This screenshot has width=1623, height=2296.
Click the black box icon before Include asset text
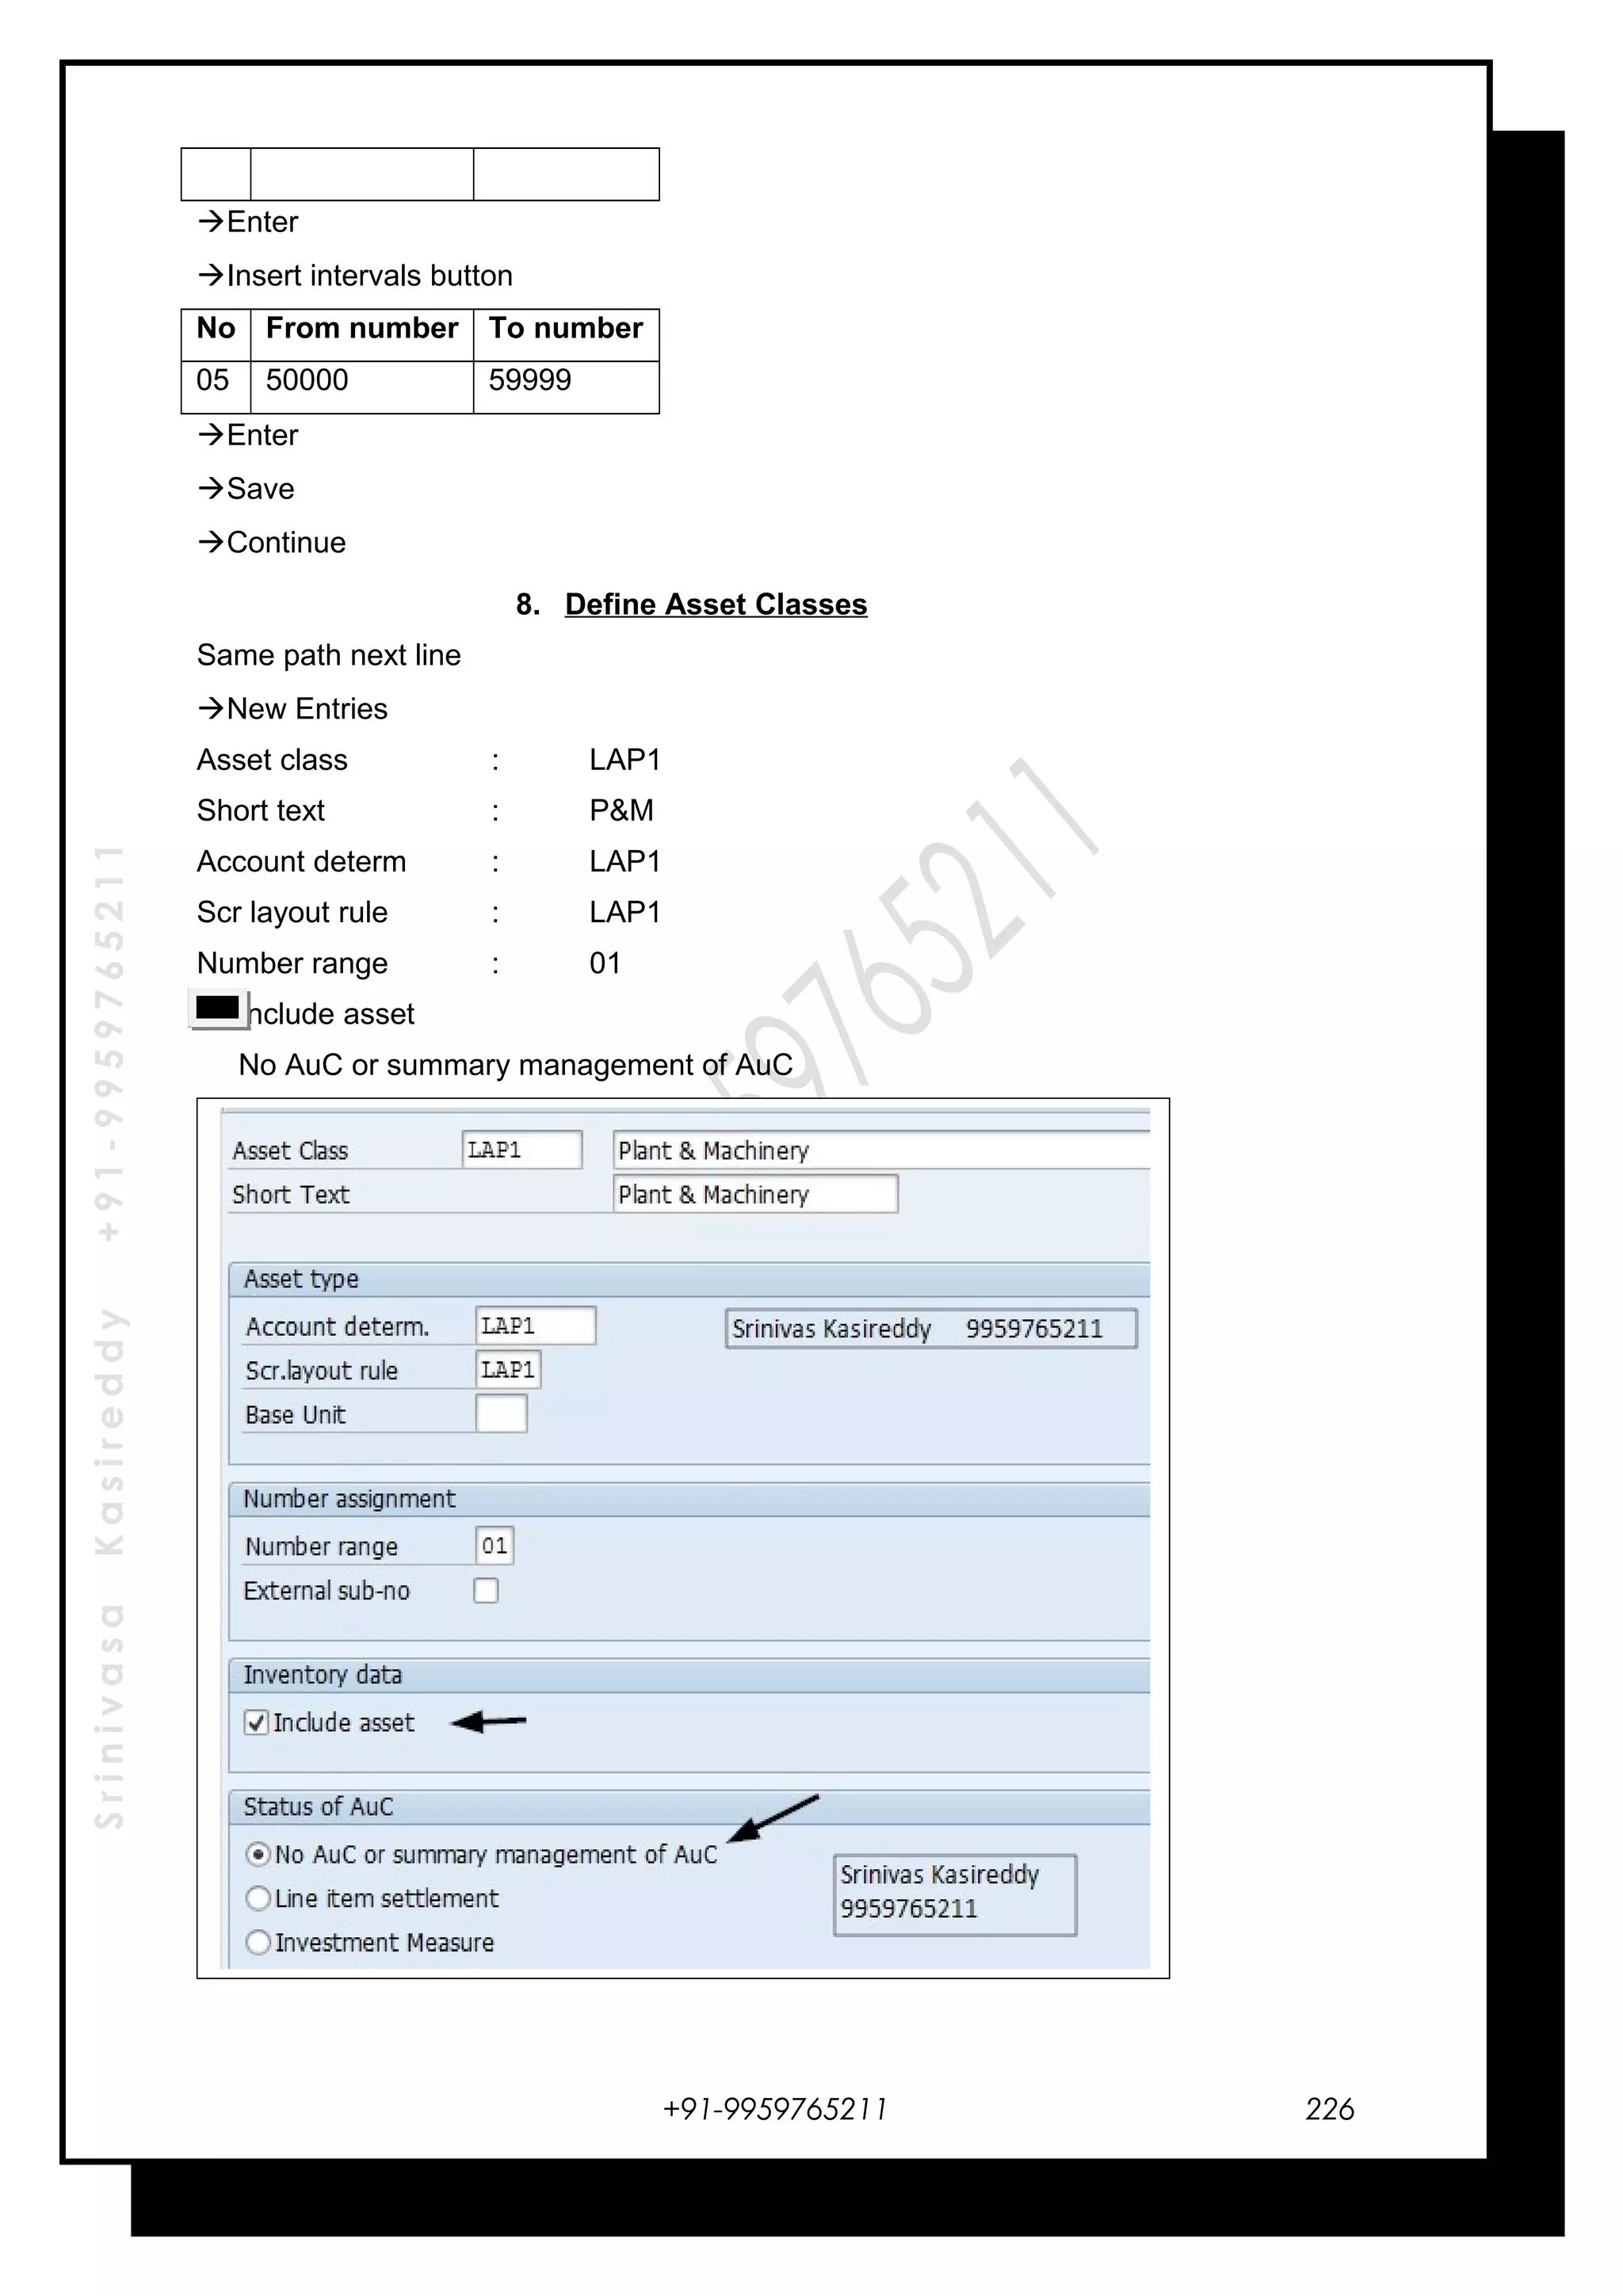click(x=218, y=1008)
